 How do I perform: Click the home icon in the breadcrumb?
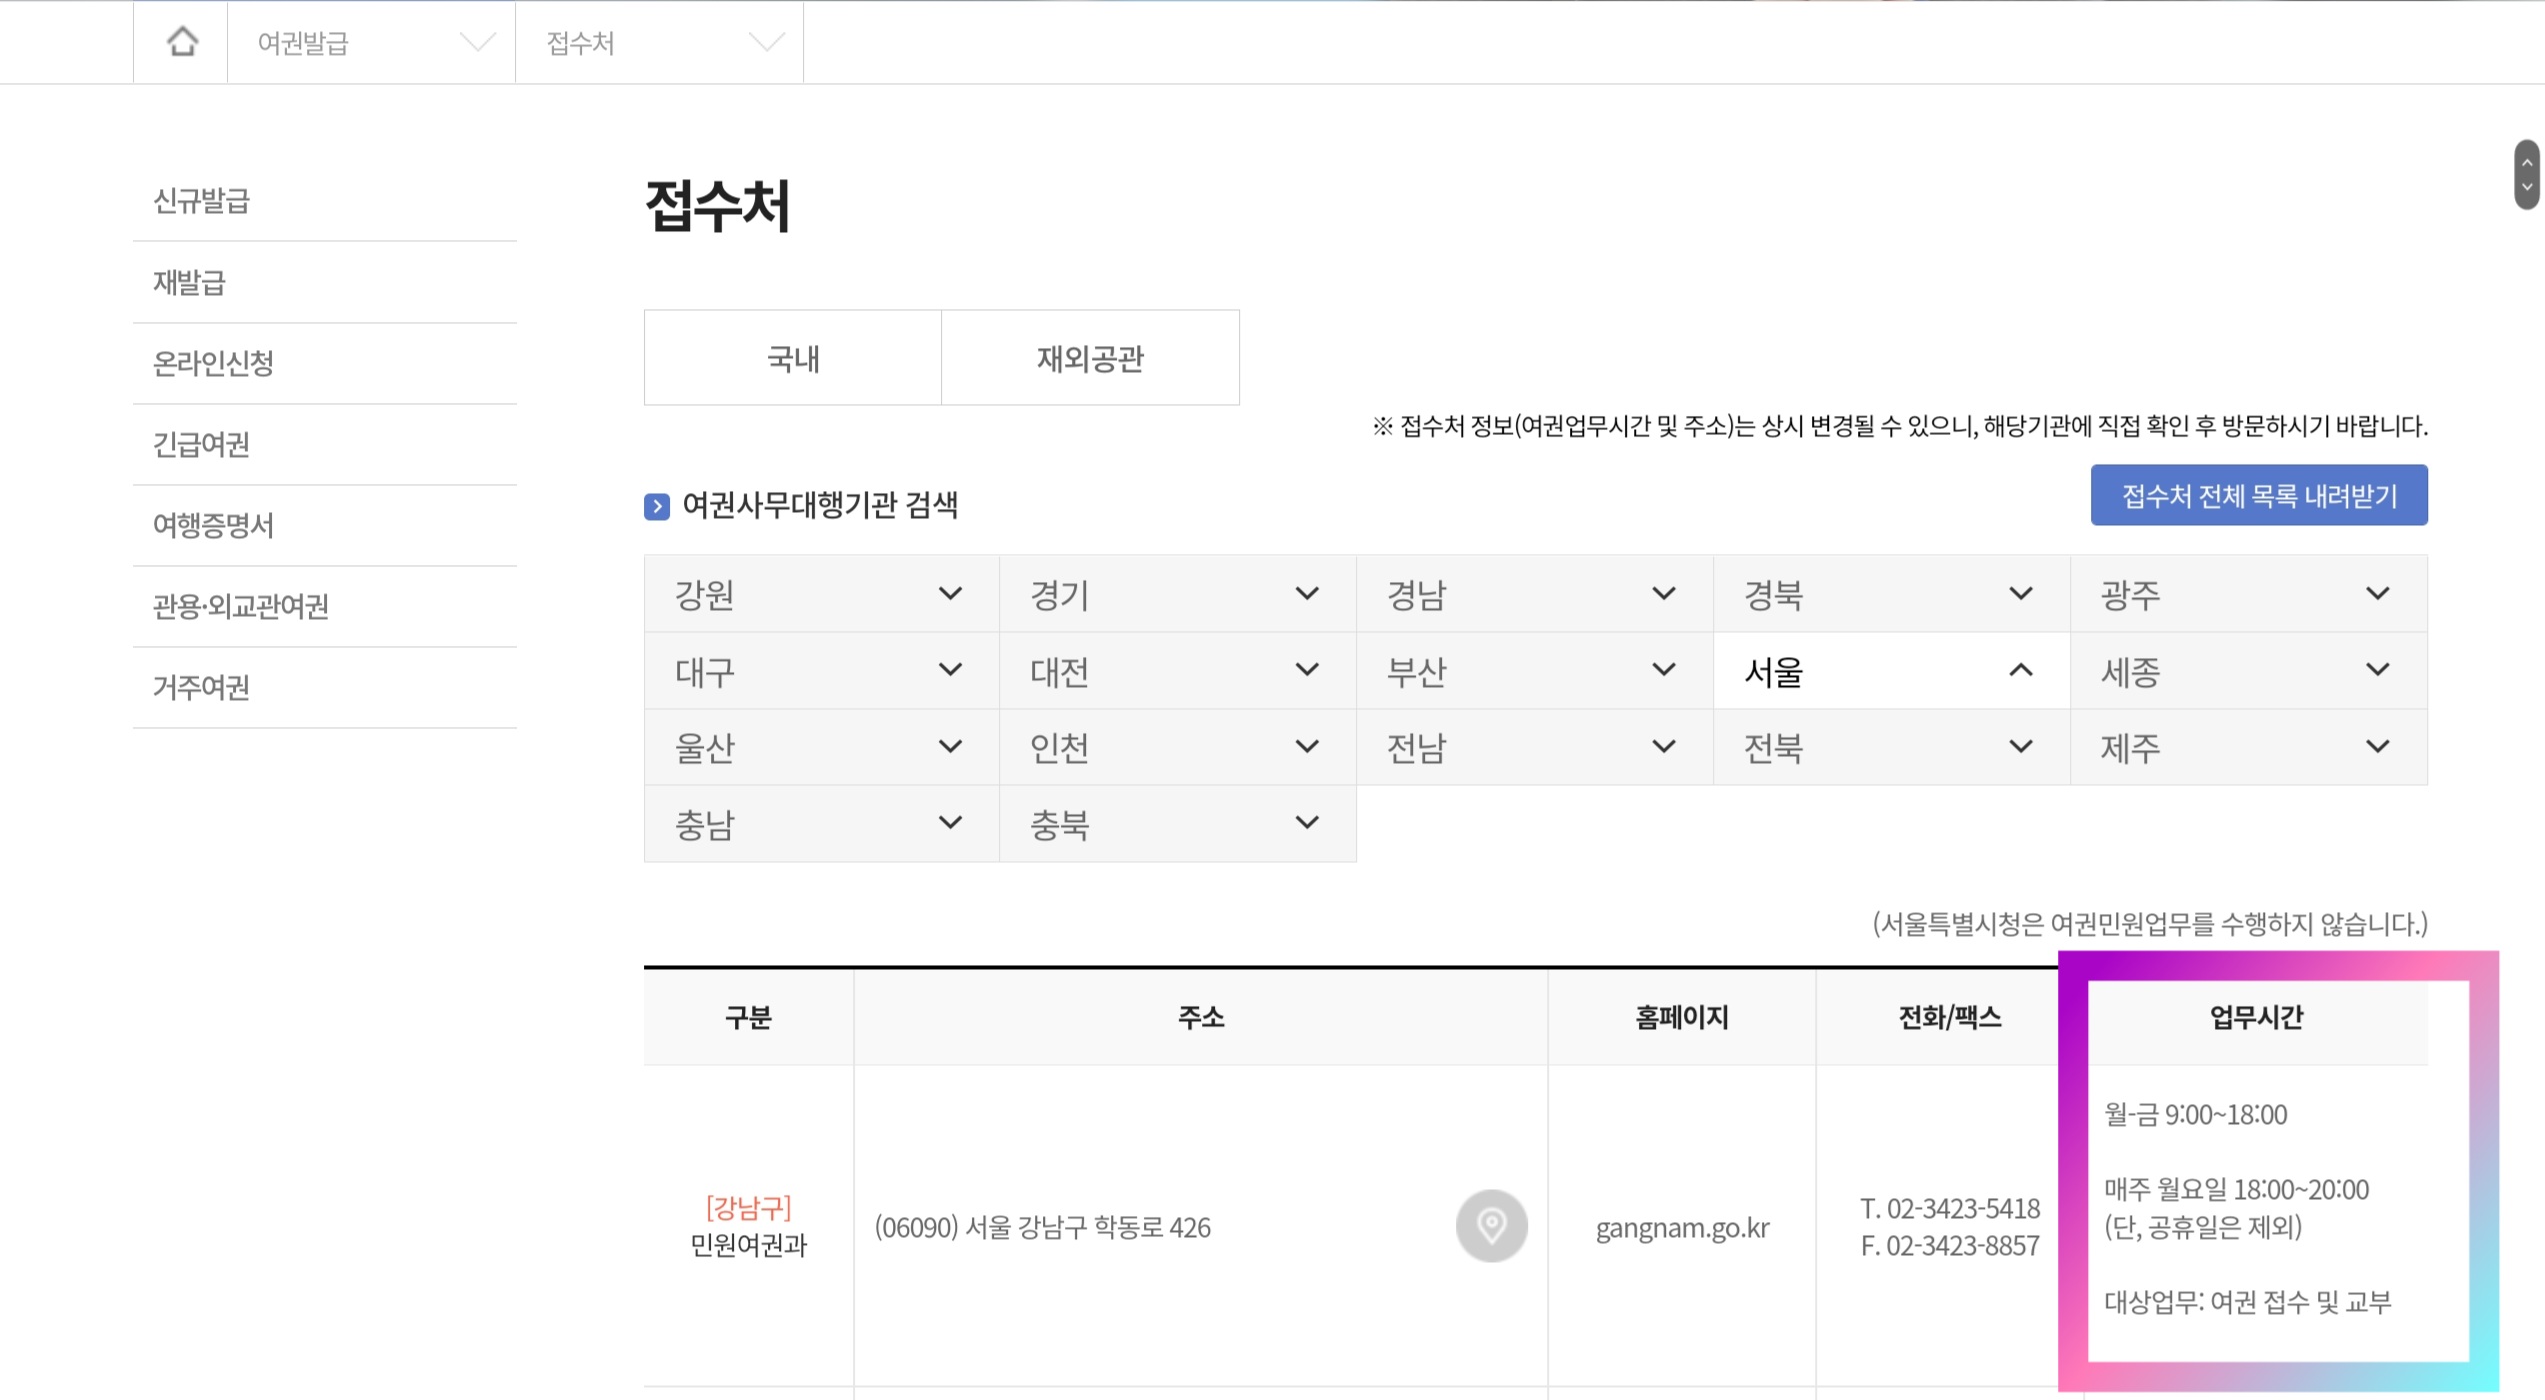point(180,42)
